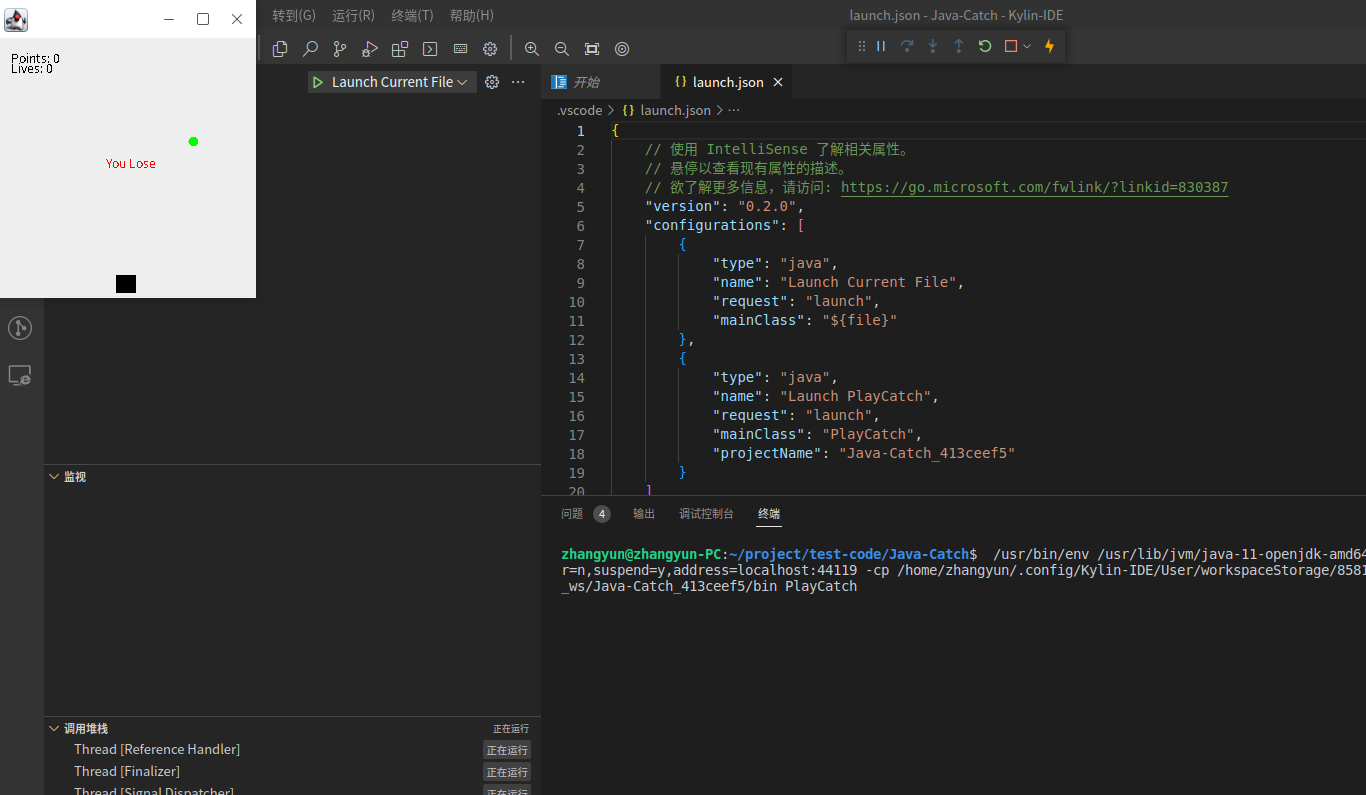Click the Step Into debug icon

point(933,46)
